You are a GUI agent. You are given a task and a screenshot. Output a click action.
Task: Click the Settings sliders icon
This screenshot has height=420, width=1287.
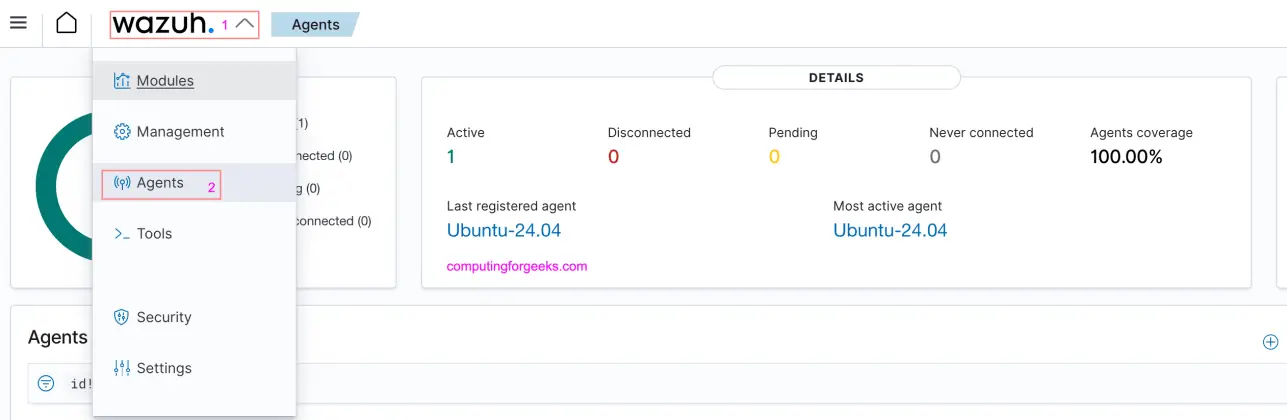pos(122,368)
